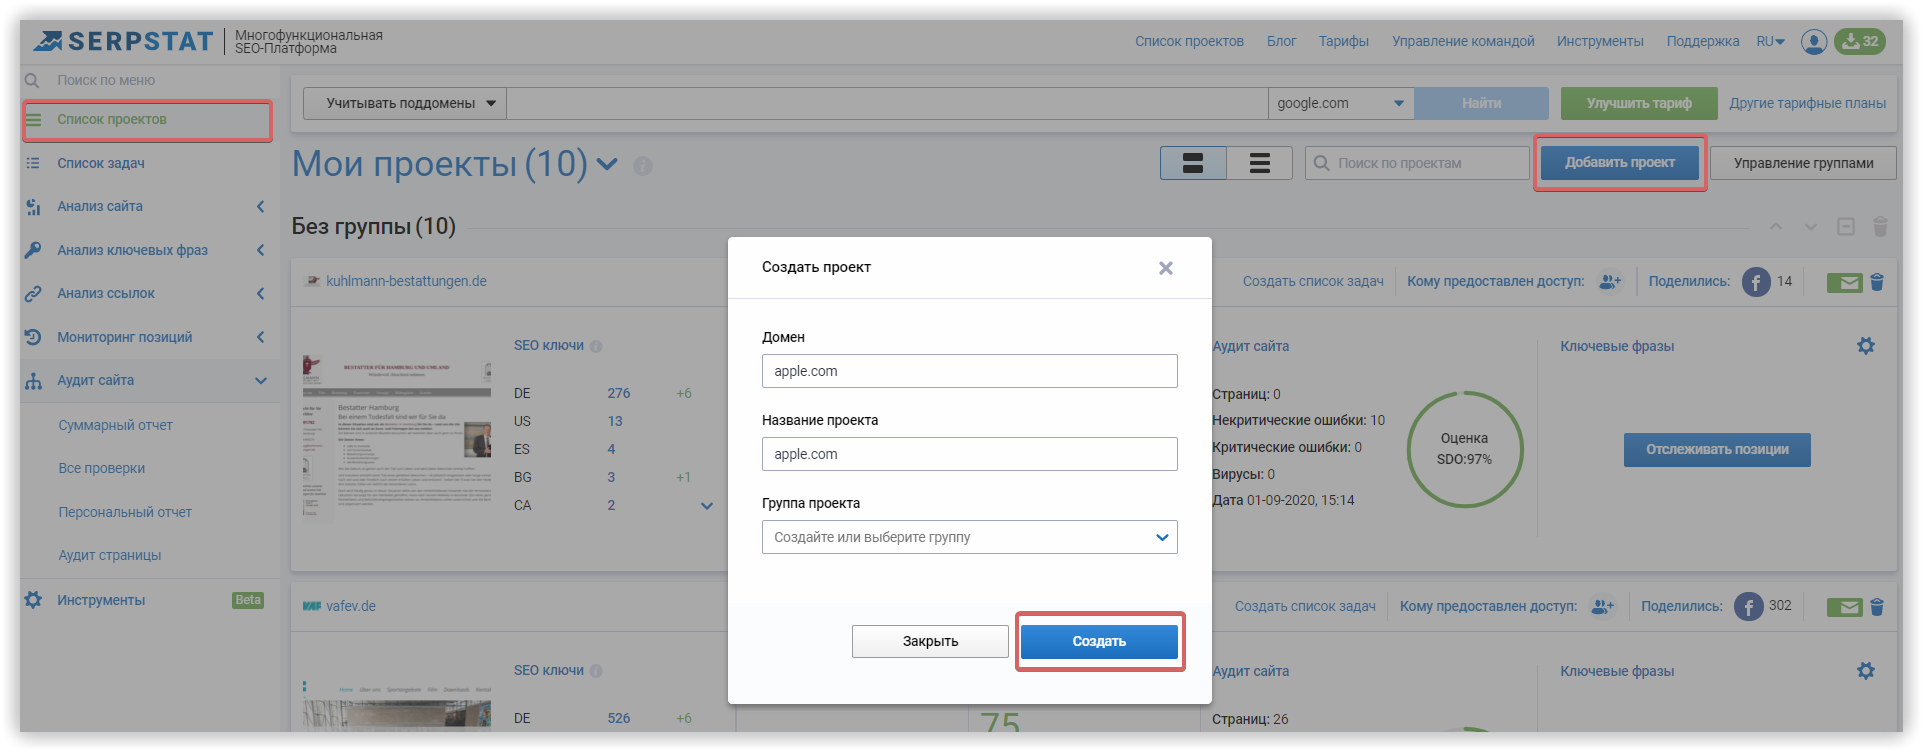Open Тарифы in the top navigation
This screenshot has height=752, width=1923.
click(1343, 41)
